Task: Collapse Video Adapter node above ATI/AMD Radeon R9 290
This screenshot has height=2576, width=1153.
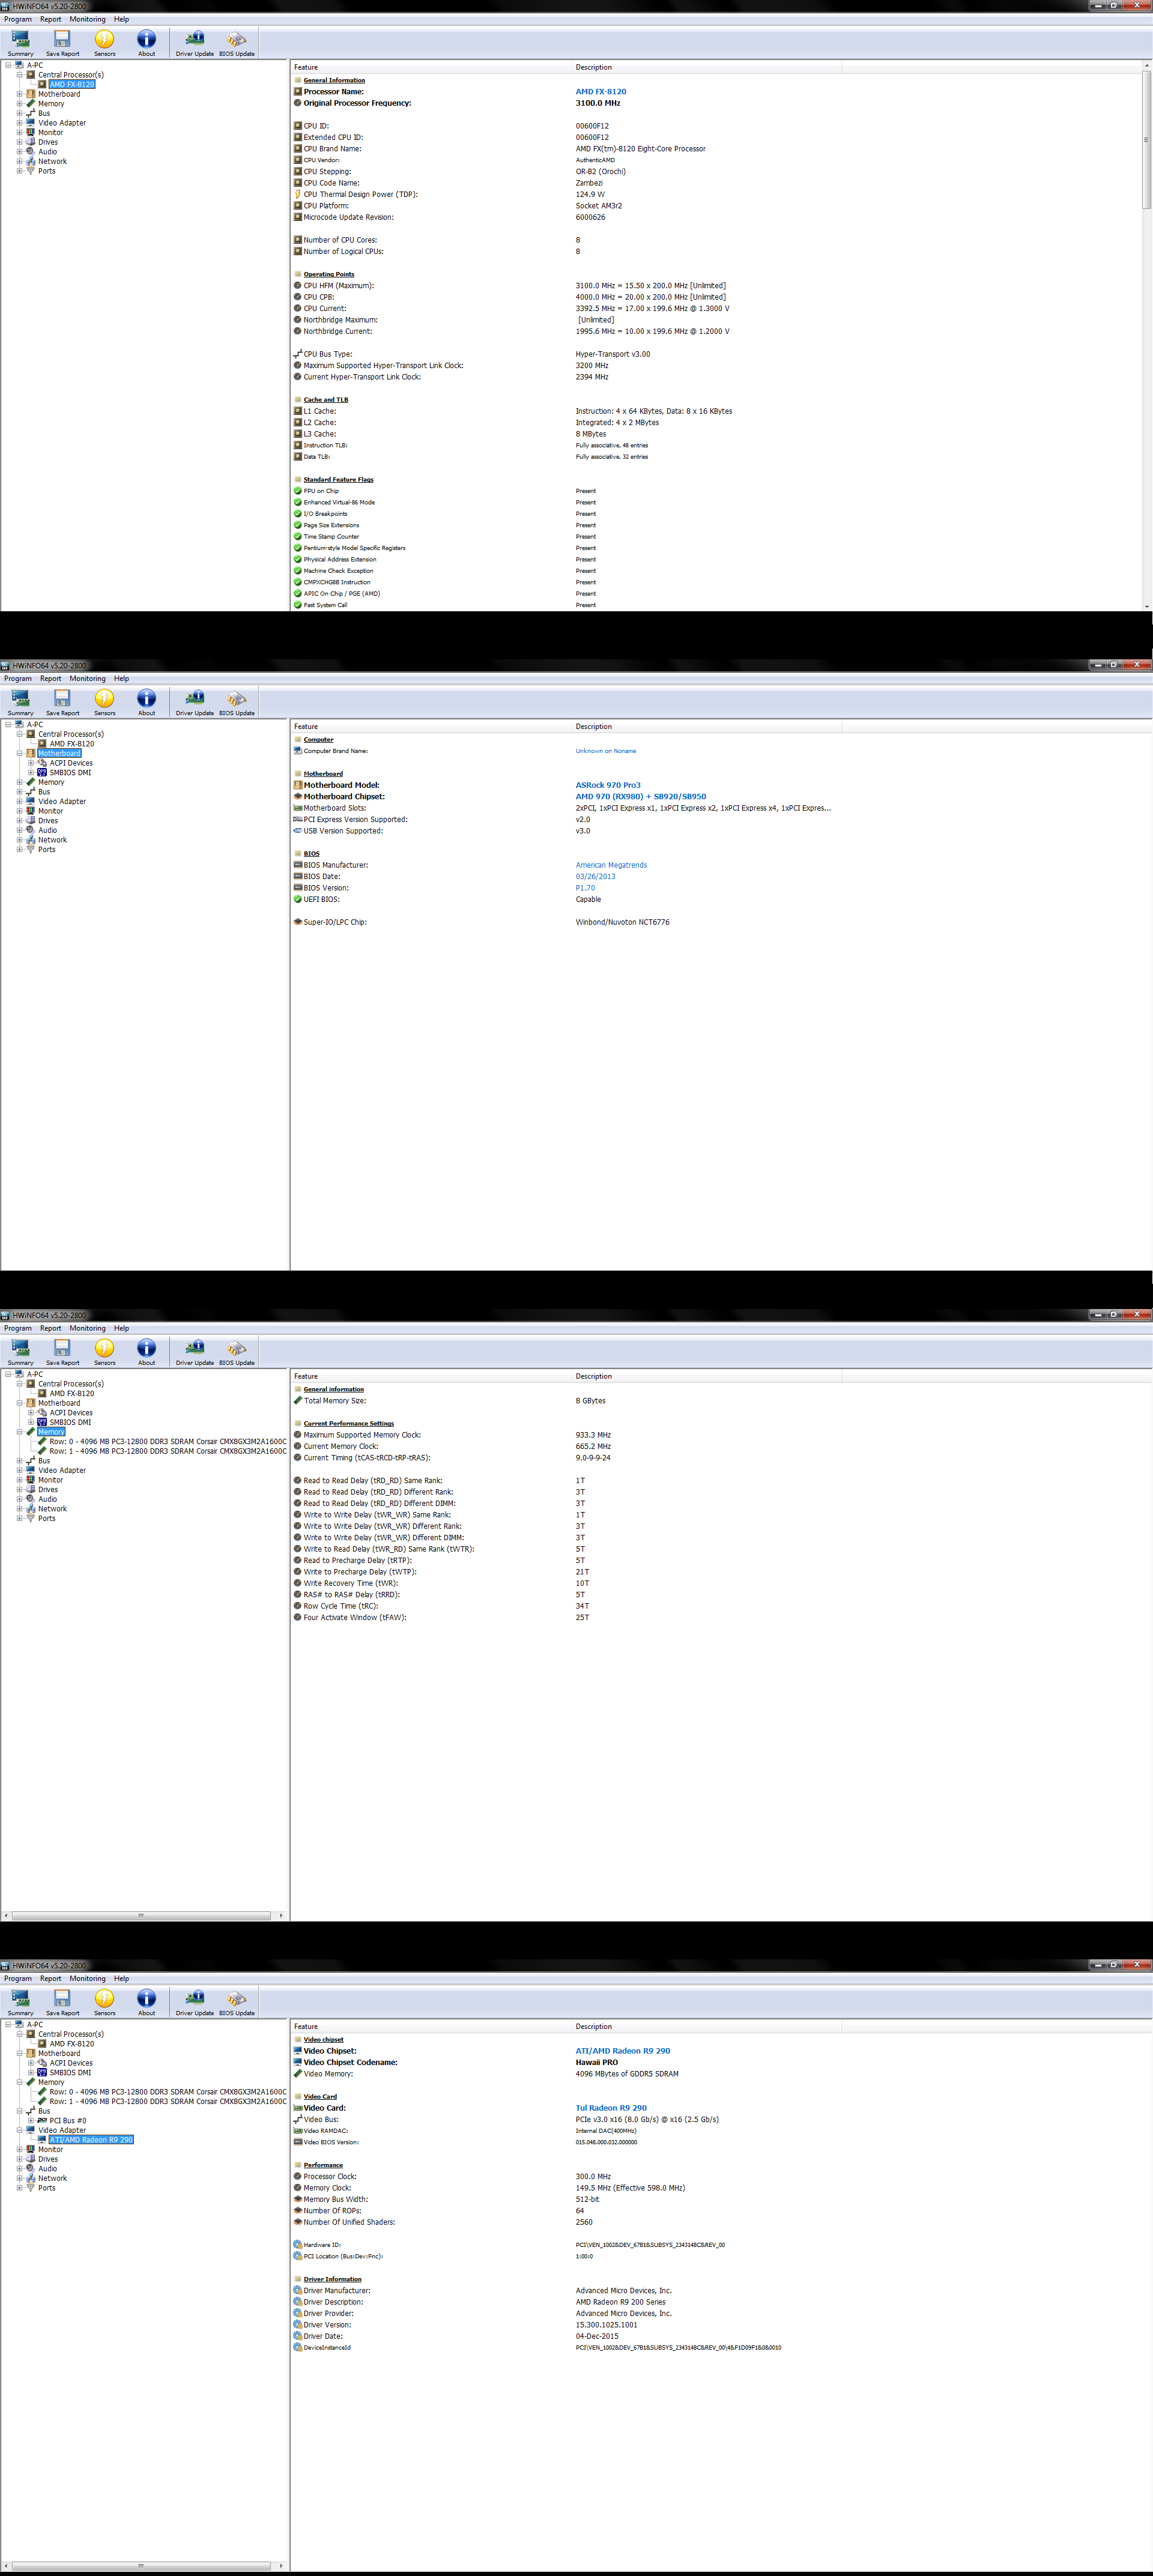Action: click(x=19, y=2130)
